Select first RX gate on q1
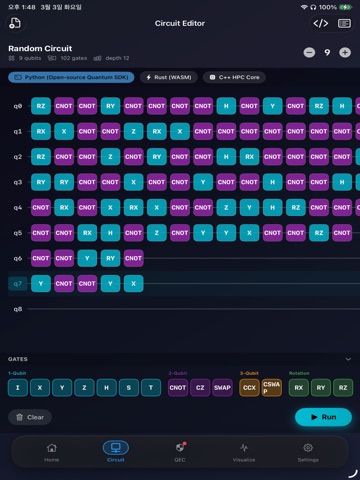Screen dimensions: 360x480 click(x=41, y=131)
